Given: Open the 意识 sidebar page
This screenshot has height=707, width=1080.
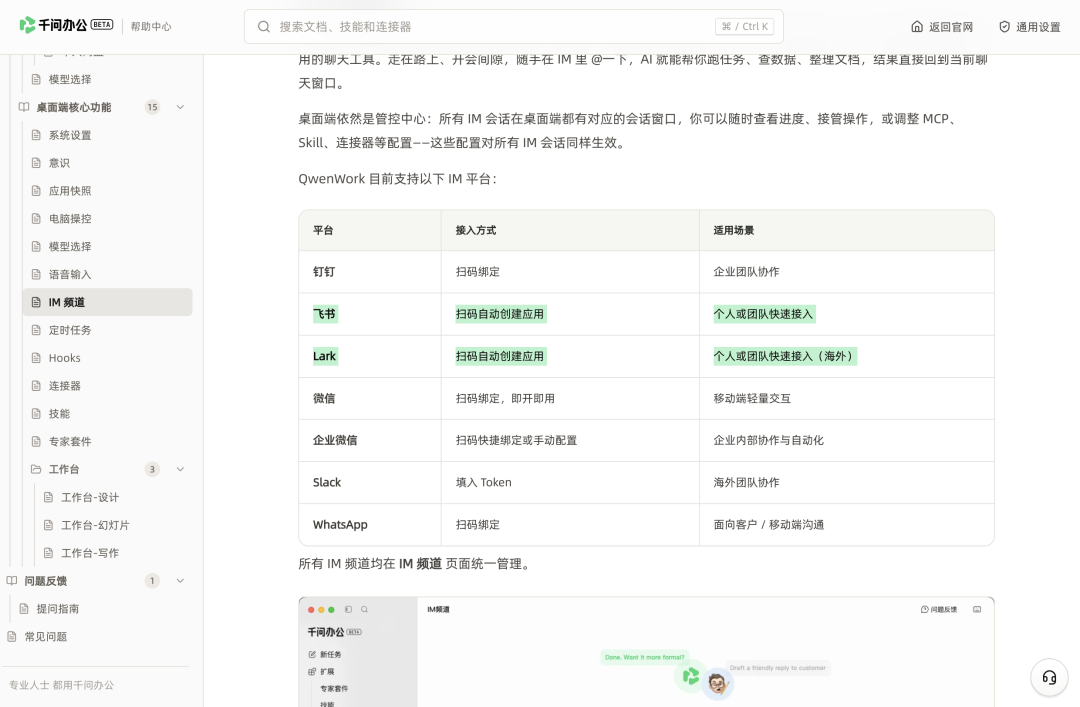Looking at the screenshot, I should [107, 163].
